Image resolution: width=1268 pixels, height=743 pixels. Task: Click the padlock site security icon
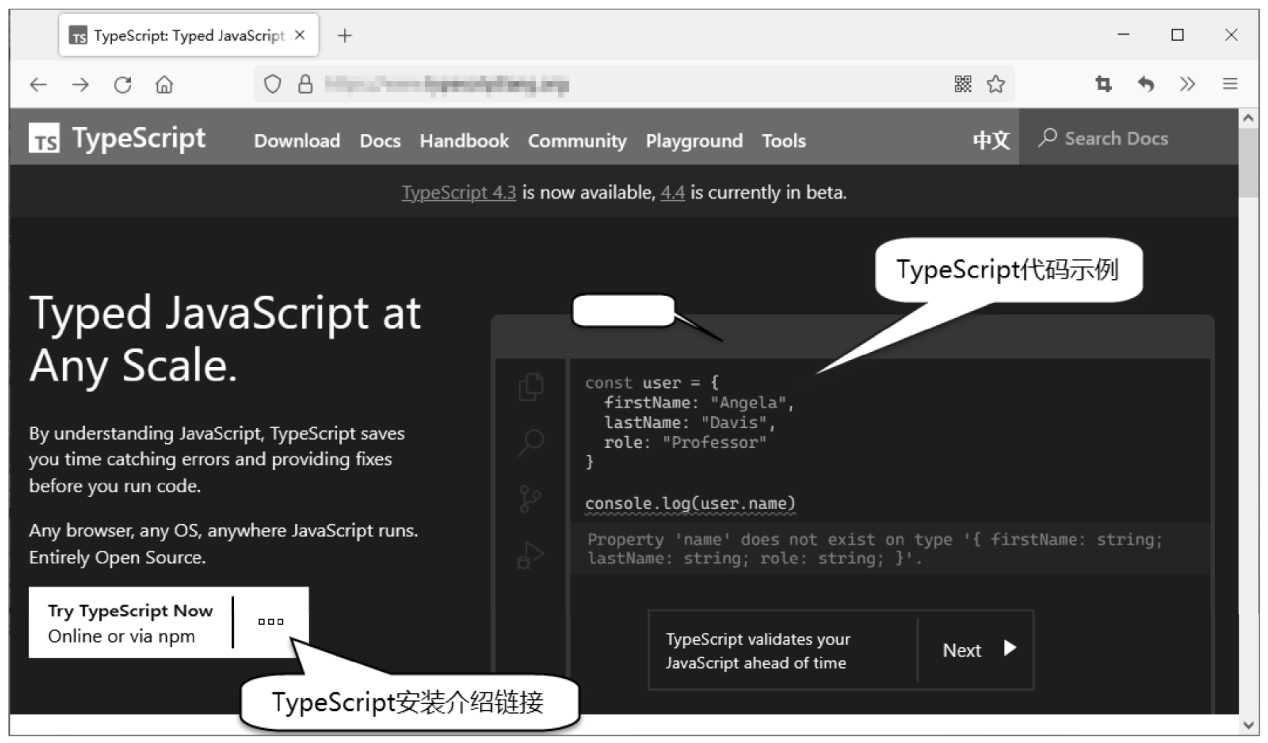[305, 86]
